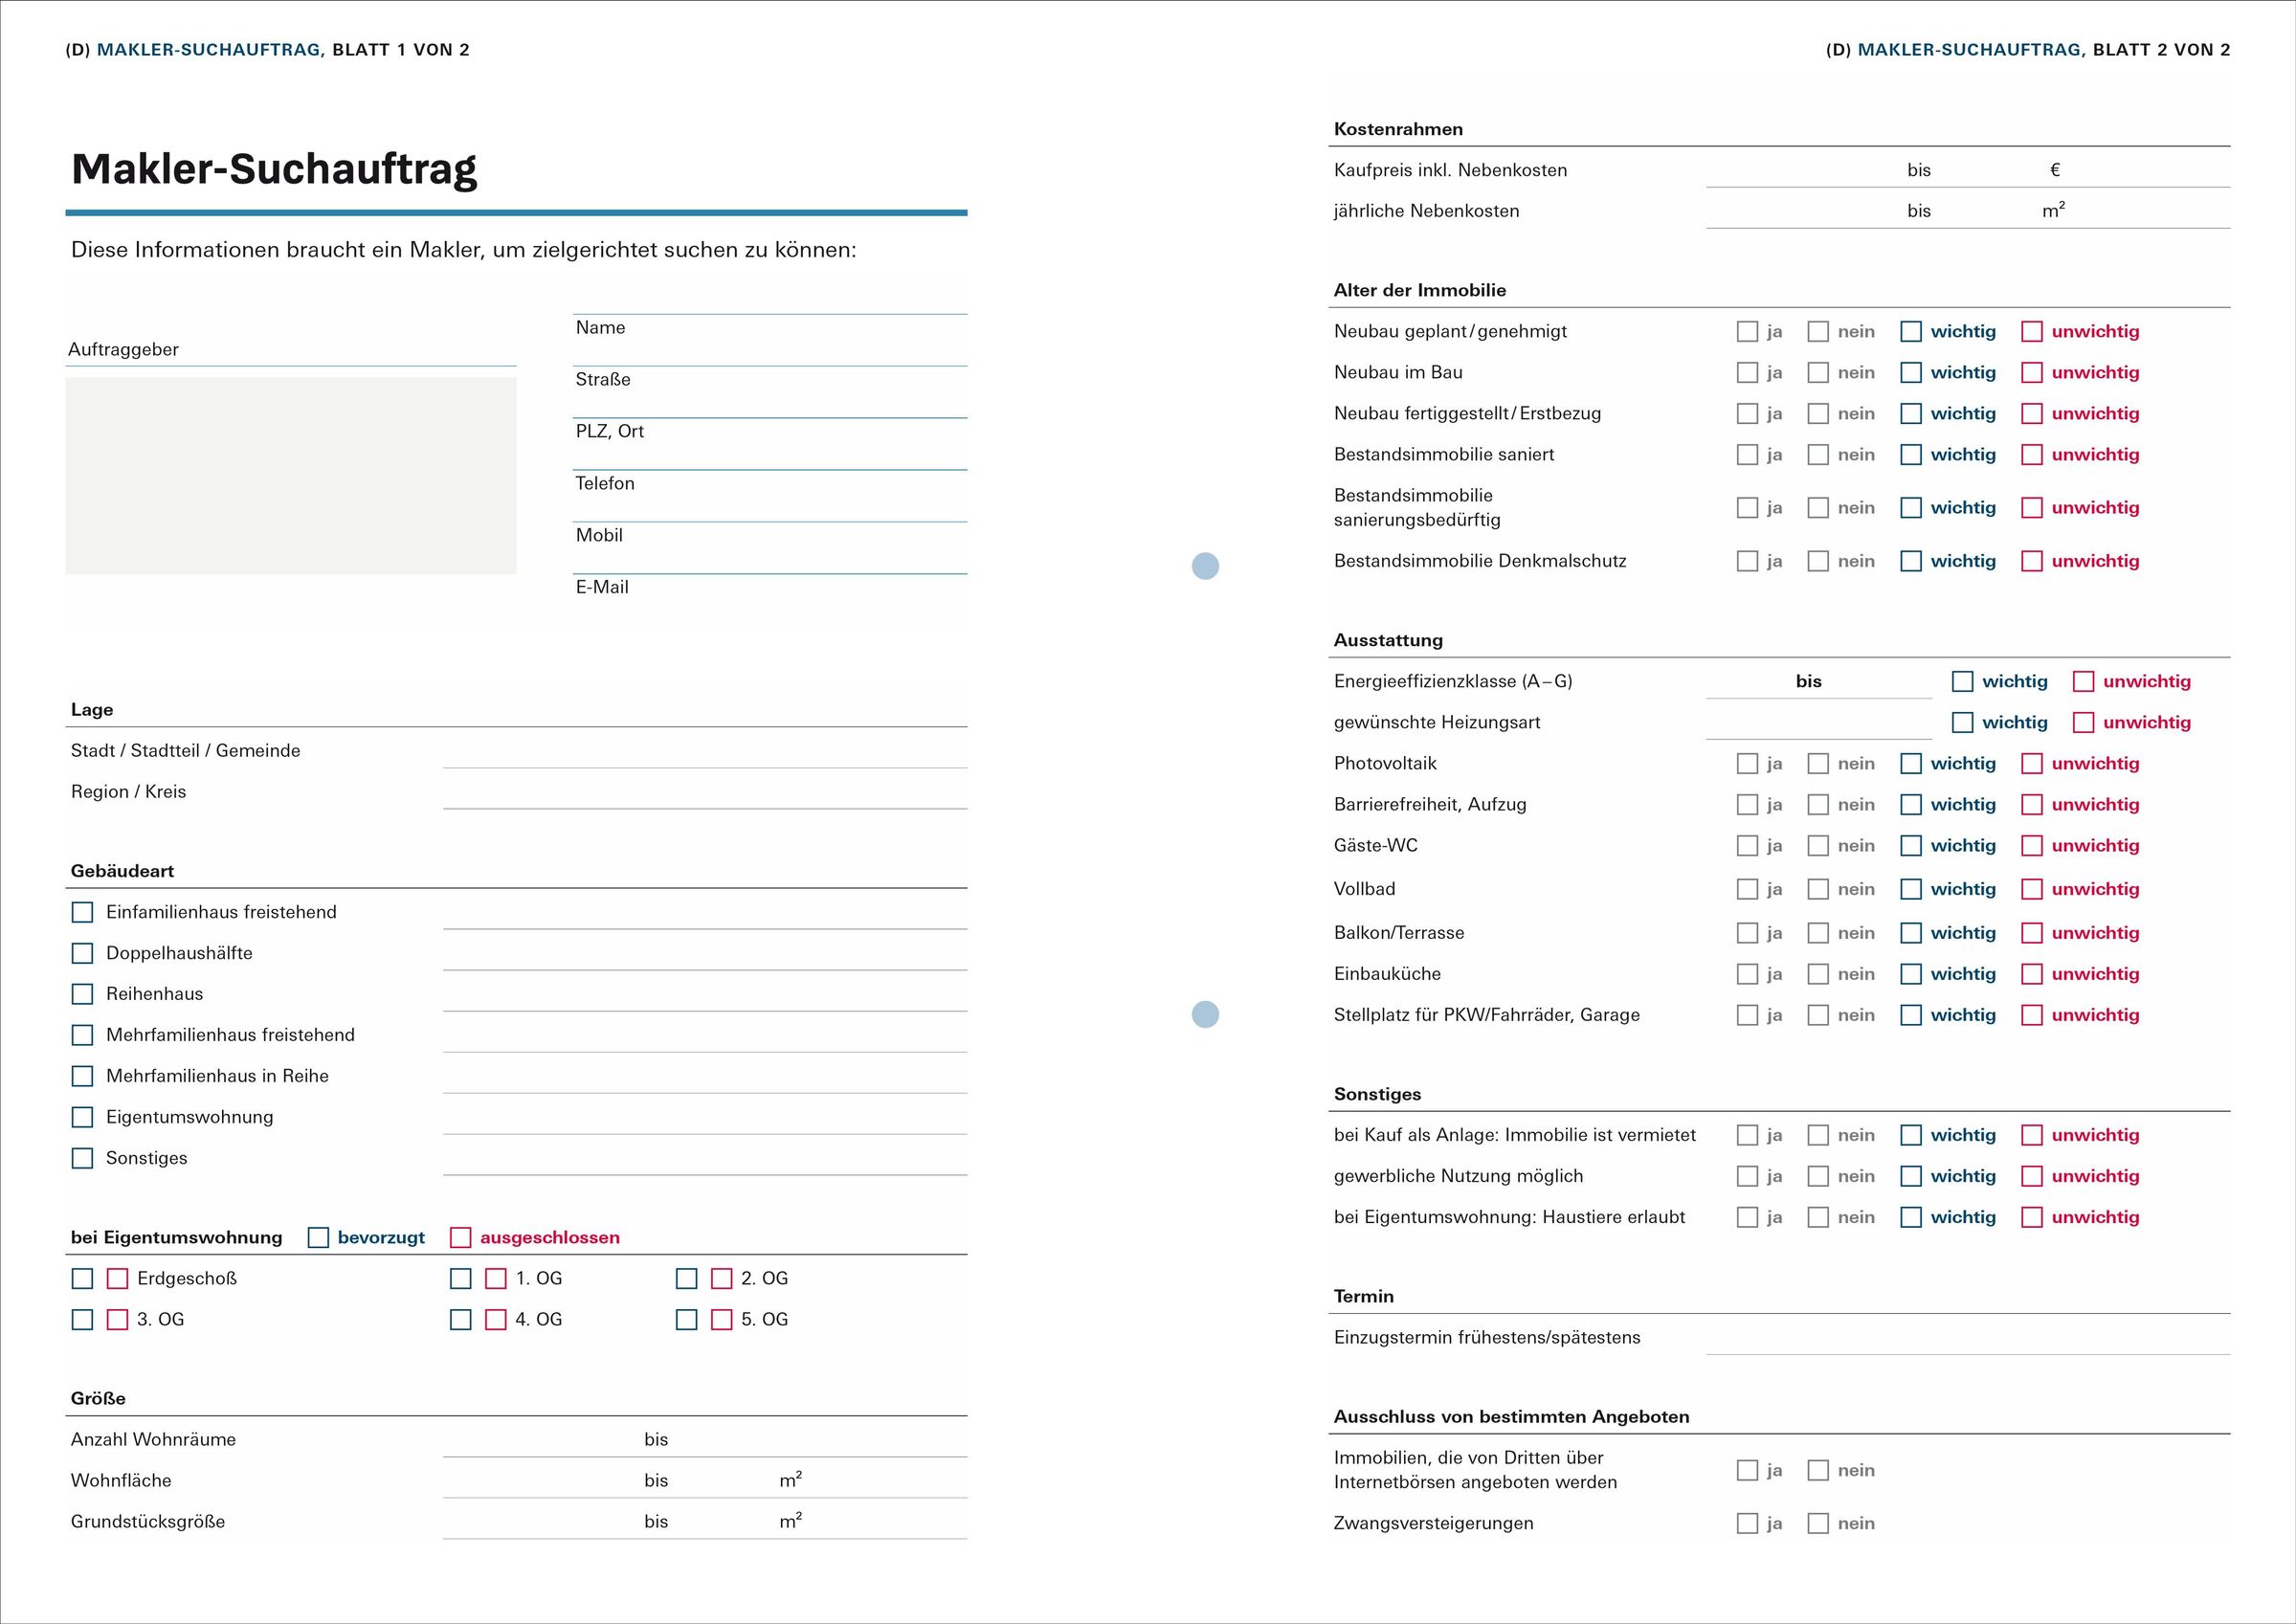Tick wichtig for Photovoltaik
The height and width of the screenshot is (1624, 2296).
(1912, 764)
